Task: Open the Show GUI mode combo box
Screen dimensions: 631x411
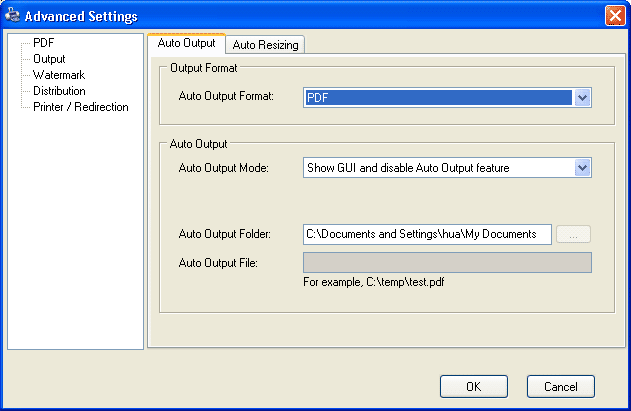Action: 447,168
